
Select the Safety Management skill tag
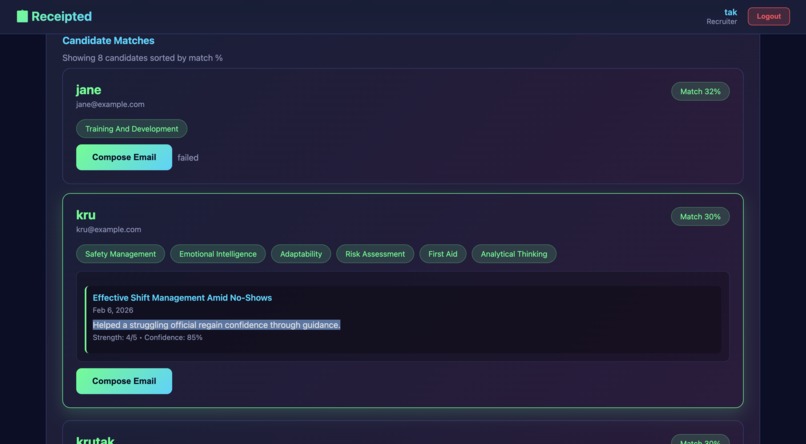pos(120,254)
